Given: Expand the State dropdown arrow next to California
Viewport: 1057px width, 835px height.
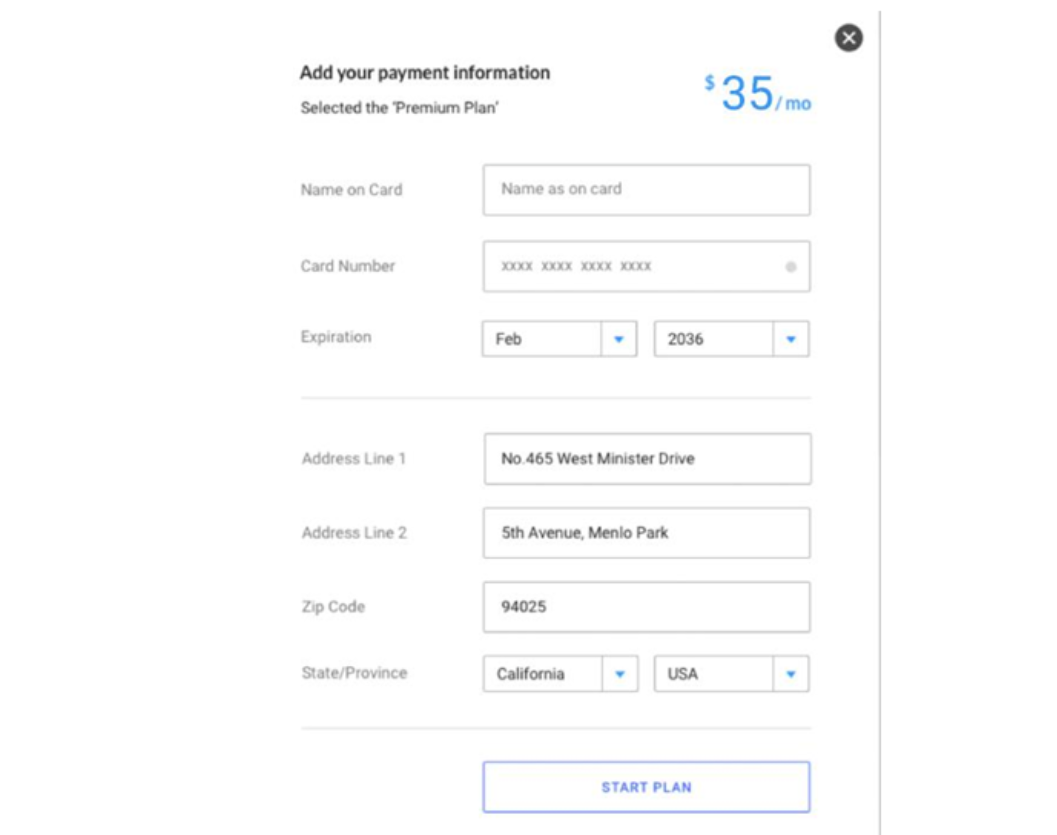Looking at the screenshot, I should pyautogui.click(x=619, y=674).
